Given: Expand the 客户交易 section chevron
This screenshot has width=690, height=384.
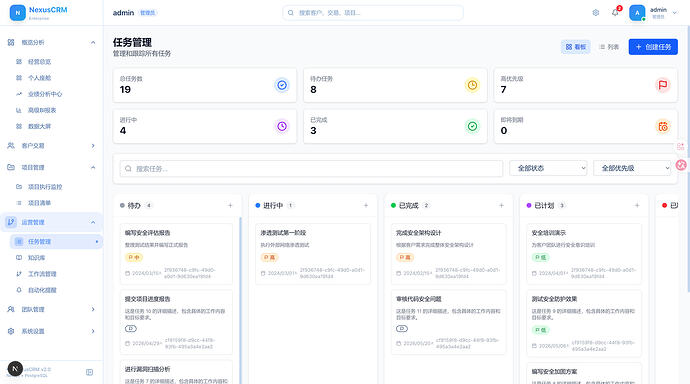Looking at the screenshot, I should 93,146.
